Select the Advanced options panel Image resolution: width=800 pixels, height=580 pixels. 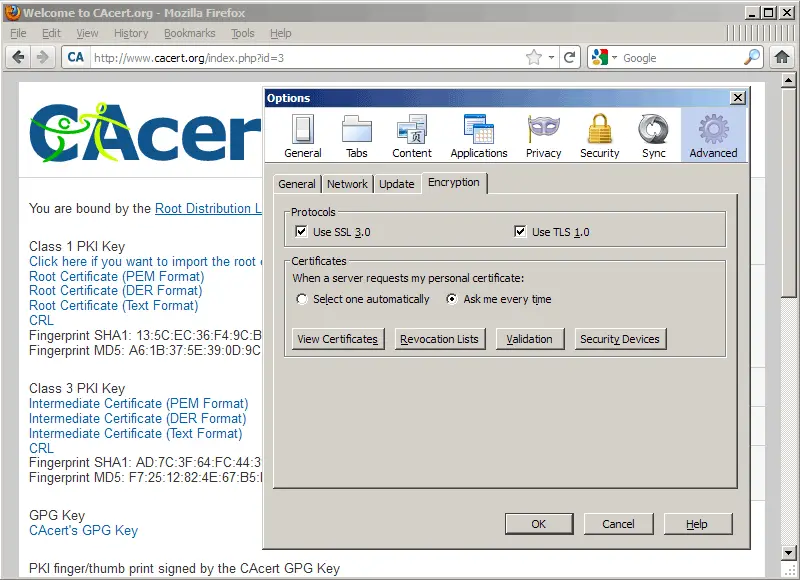713,136
